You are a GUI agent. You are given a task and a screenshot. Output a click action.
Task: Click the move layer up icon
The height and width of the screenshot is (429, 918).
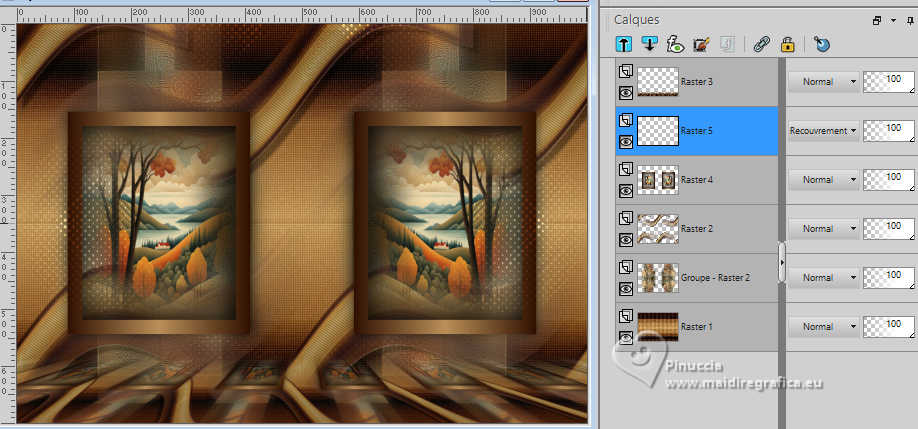point(624,44)
